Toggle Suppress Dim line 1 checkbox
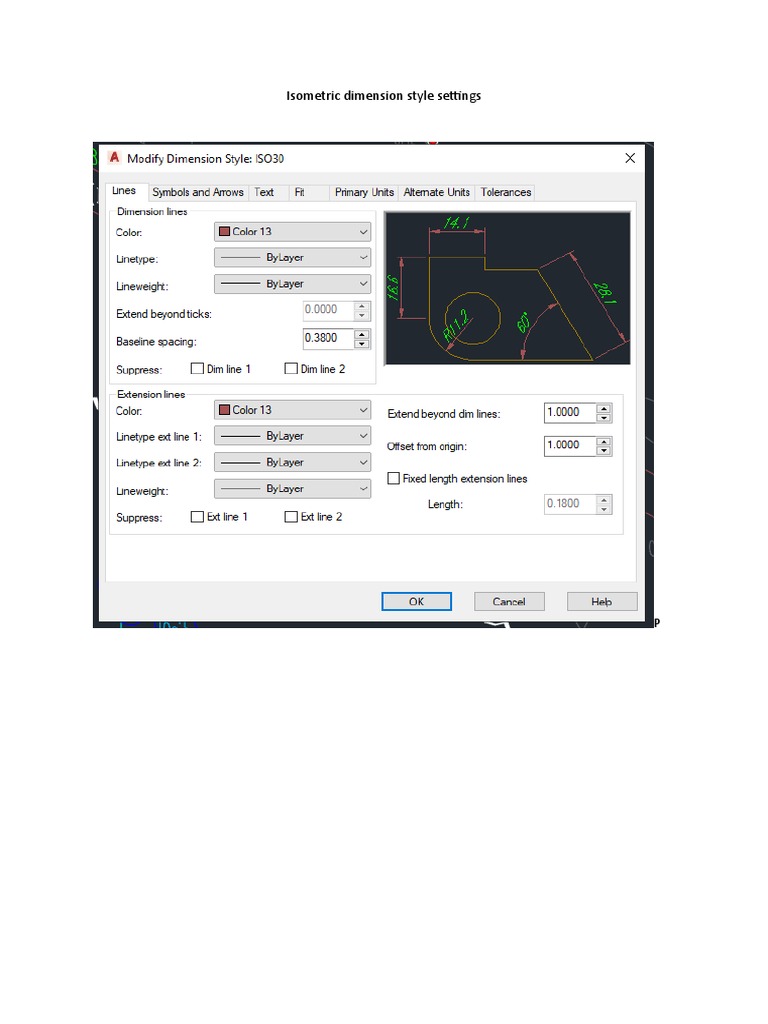Screen dimensions: 768x1024 [197, 368]
